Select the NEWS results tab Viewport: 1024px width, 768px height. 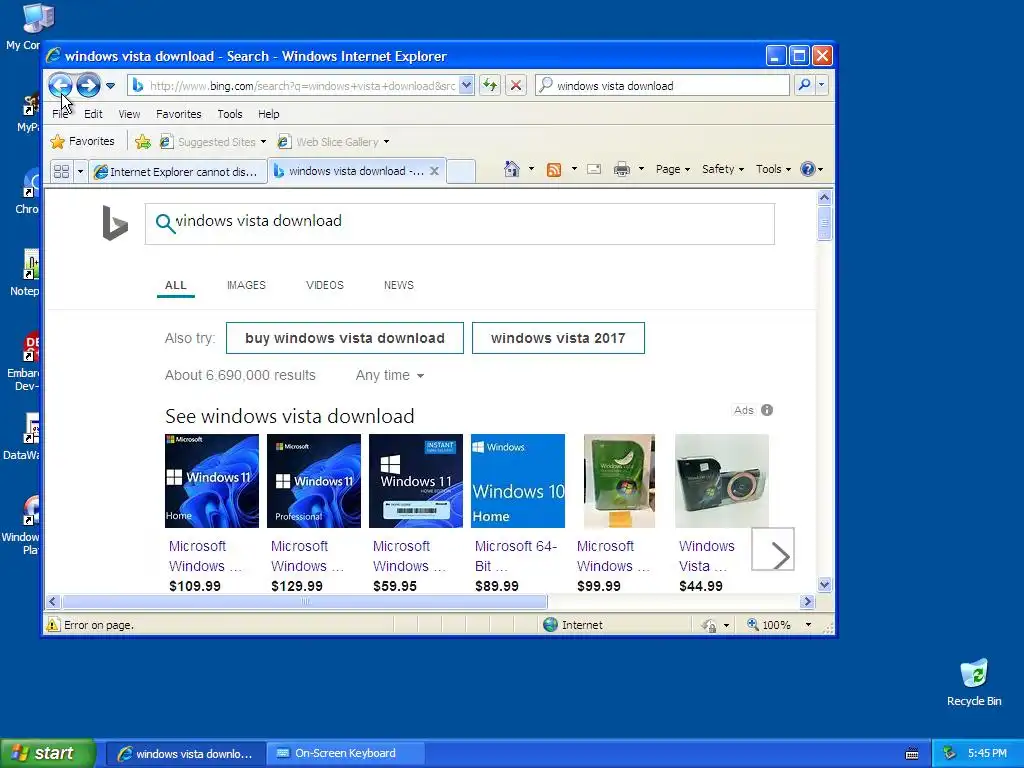[399, 285]
